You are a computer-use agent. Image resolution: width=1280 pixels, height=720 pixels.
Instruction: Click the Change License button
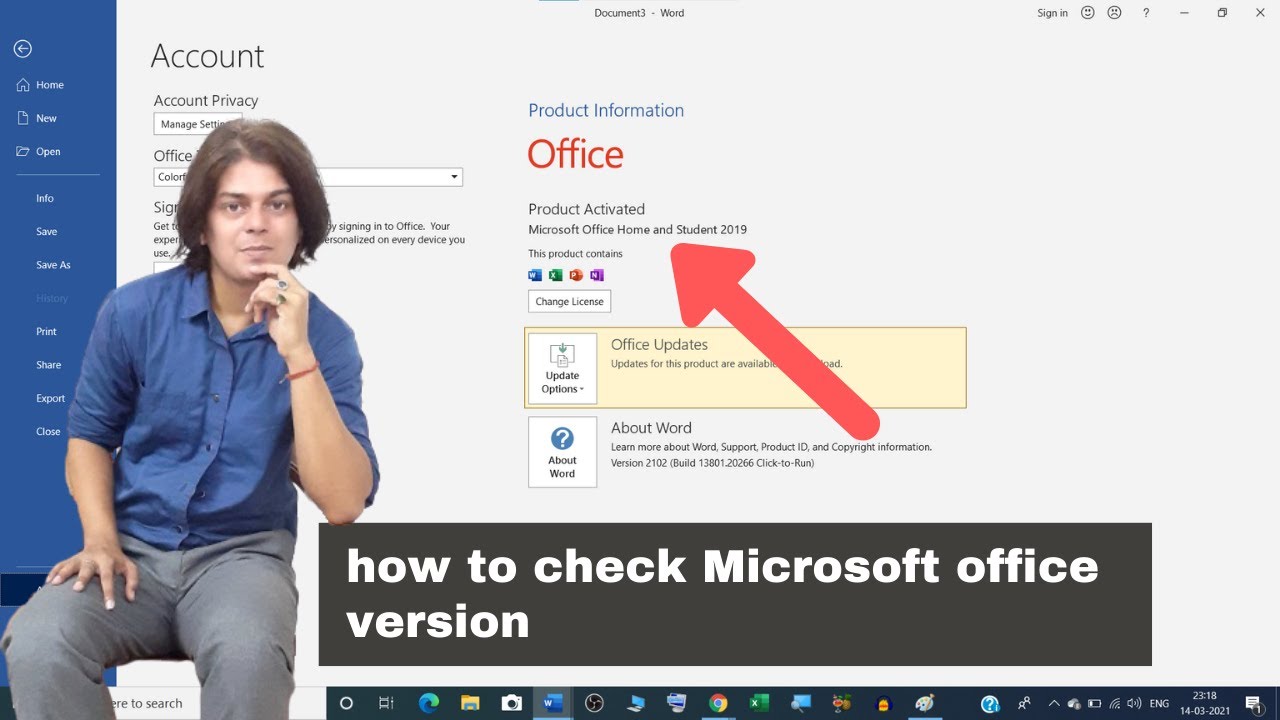[569, 301]
